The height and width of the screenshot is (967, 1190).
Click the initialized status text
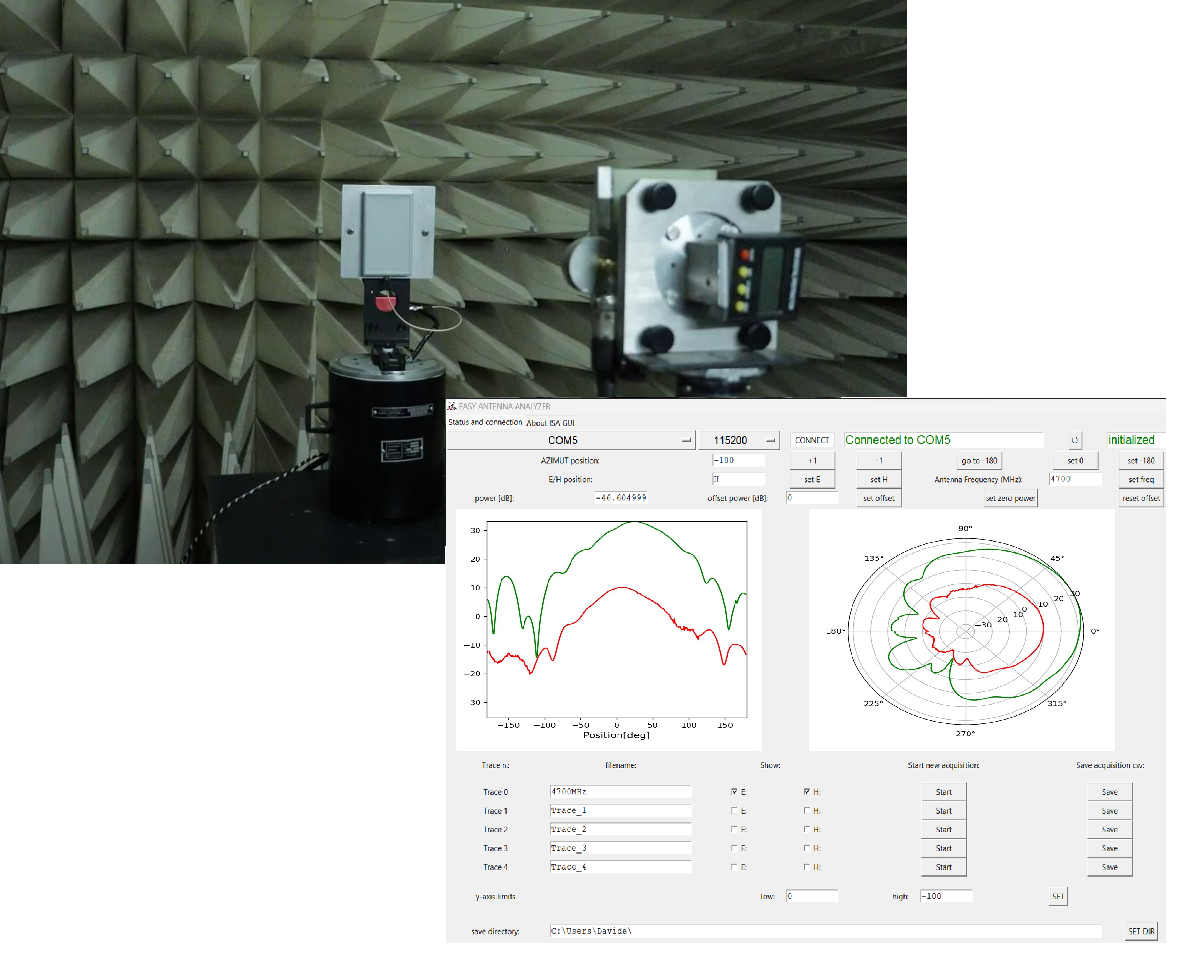coord(1131,440)
